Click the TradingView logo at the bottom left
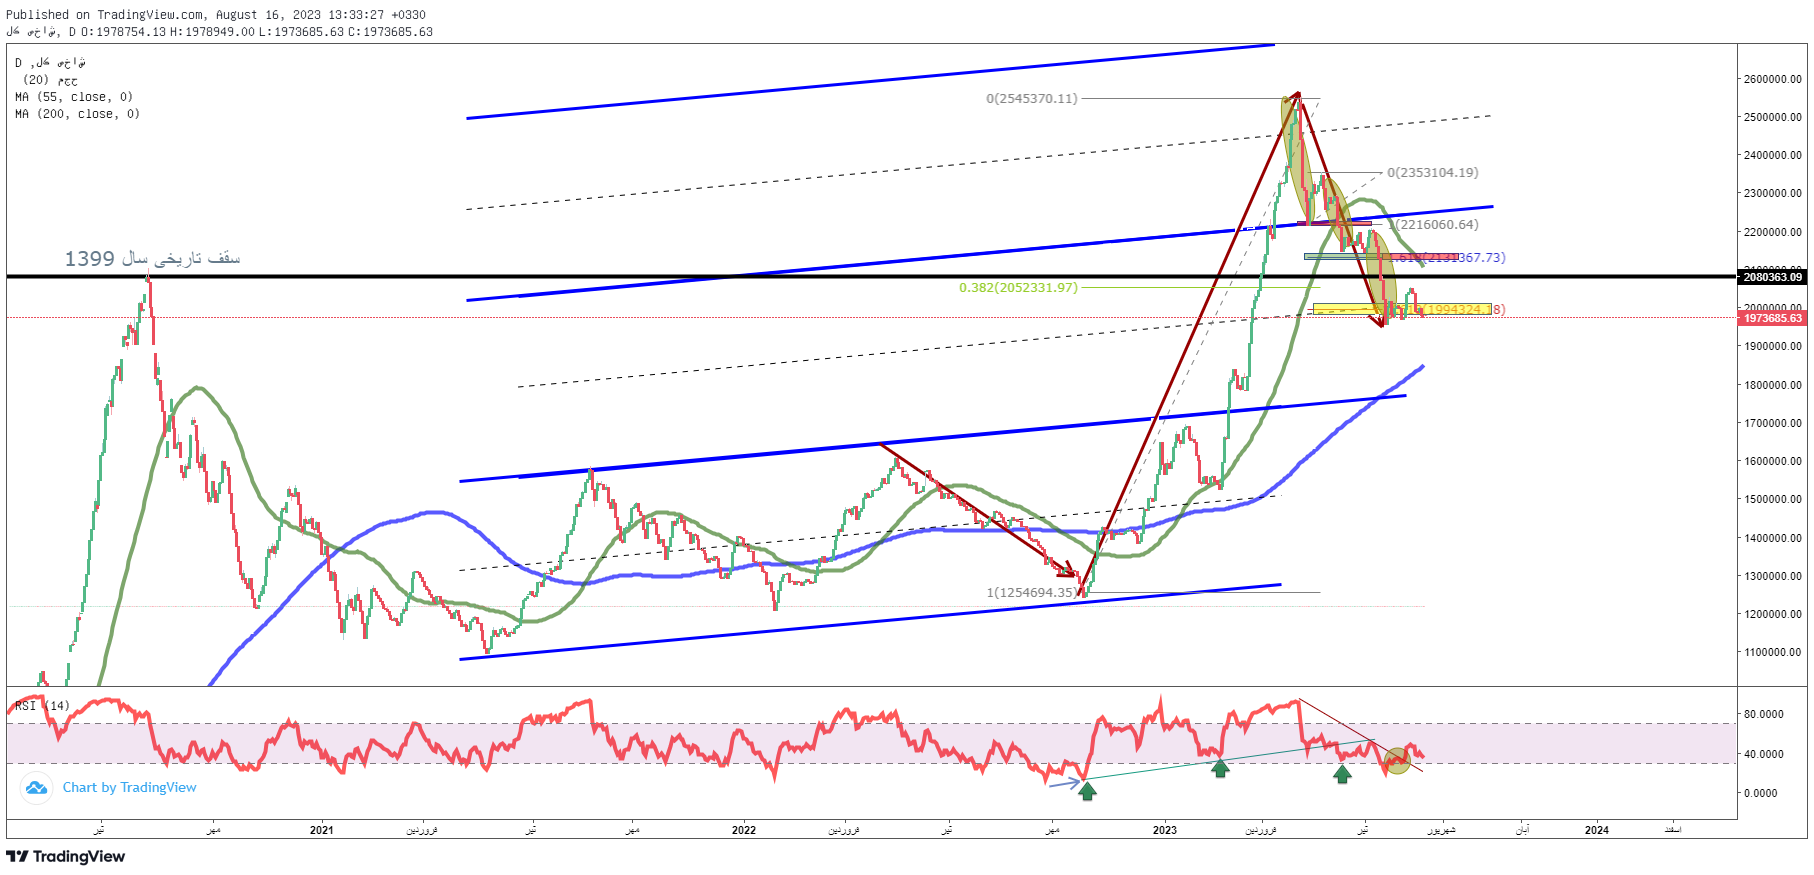The image size is (1814, 875). tap(66, 857)
